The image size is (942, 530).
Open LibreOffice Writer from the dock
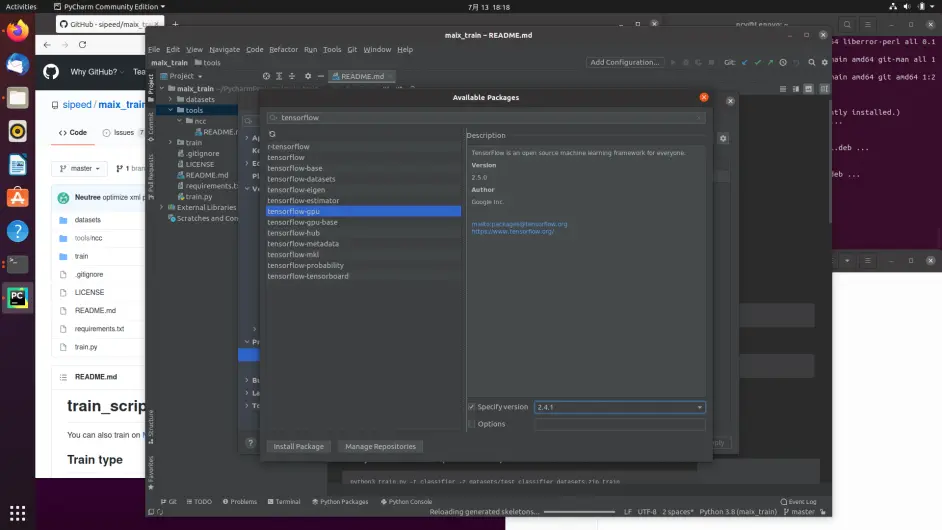17,165
